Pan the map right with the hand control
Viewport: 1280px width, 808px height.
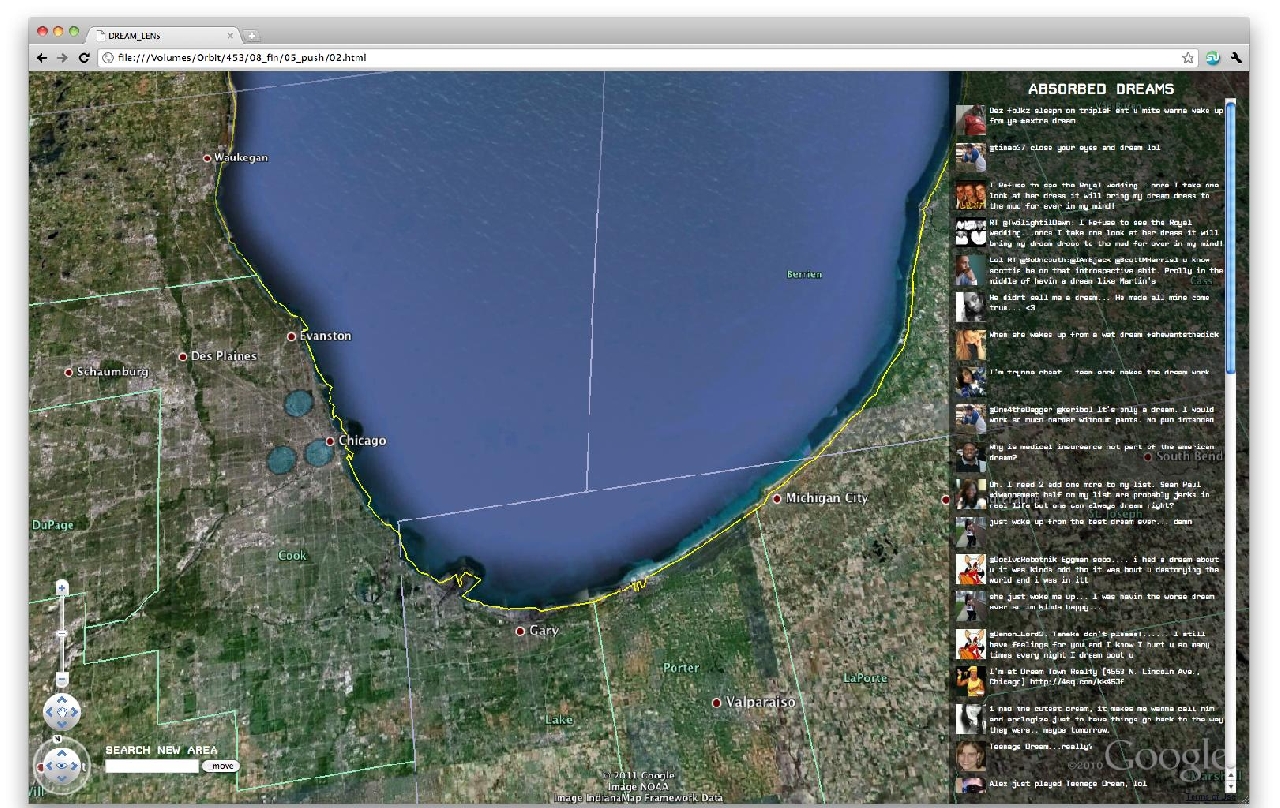coord(76,714)
